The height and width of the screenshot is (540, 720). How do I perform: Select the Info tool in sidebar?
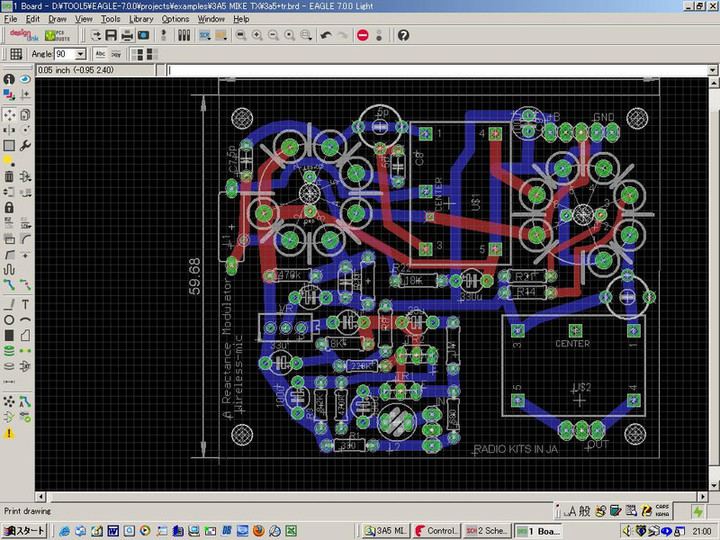tap(9, 79)
